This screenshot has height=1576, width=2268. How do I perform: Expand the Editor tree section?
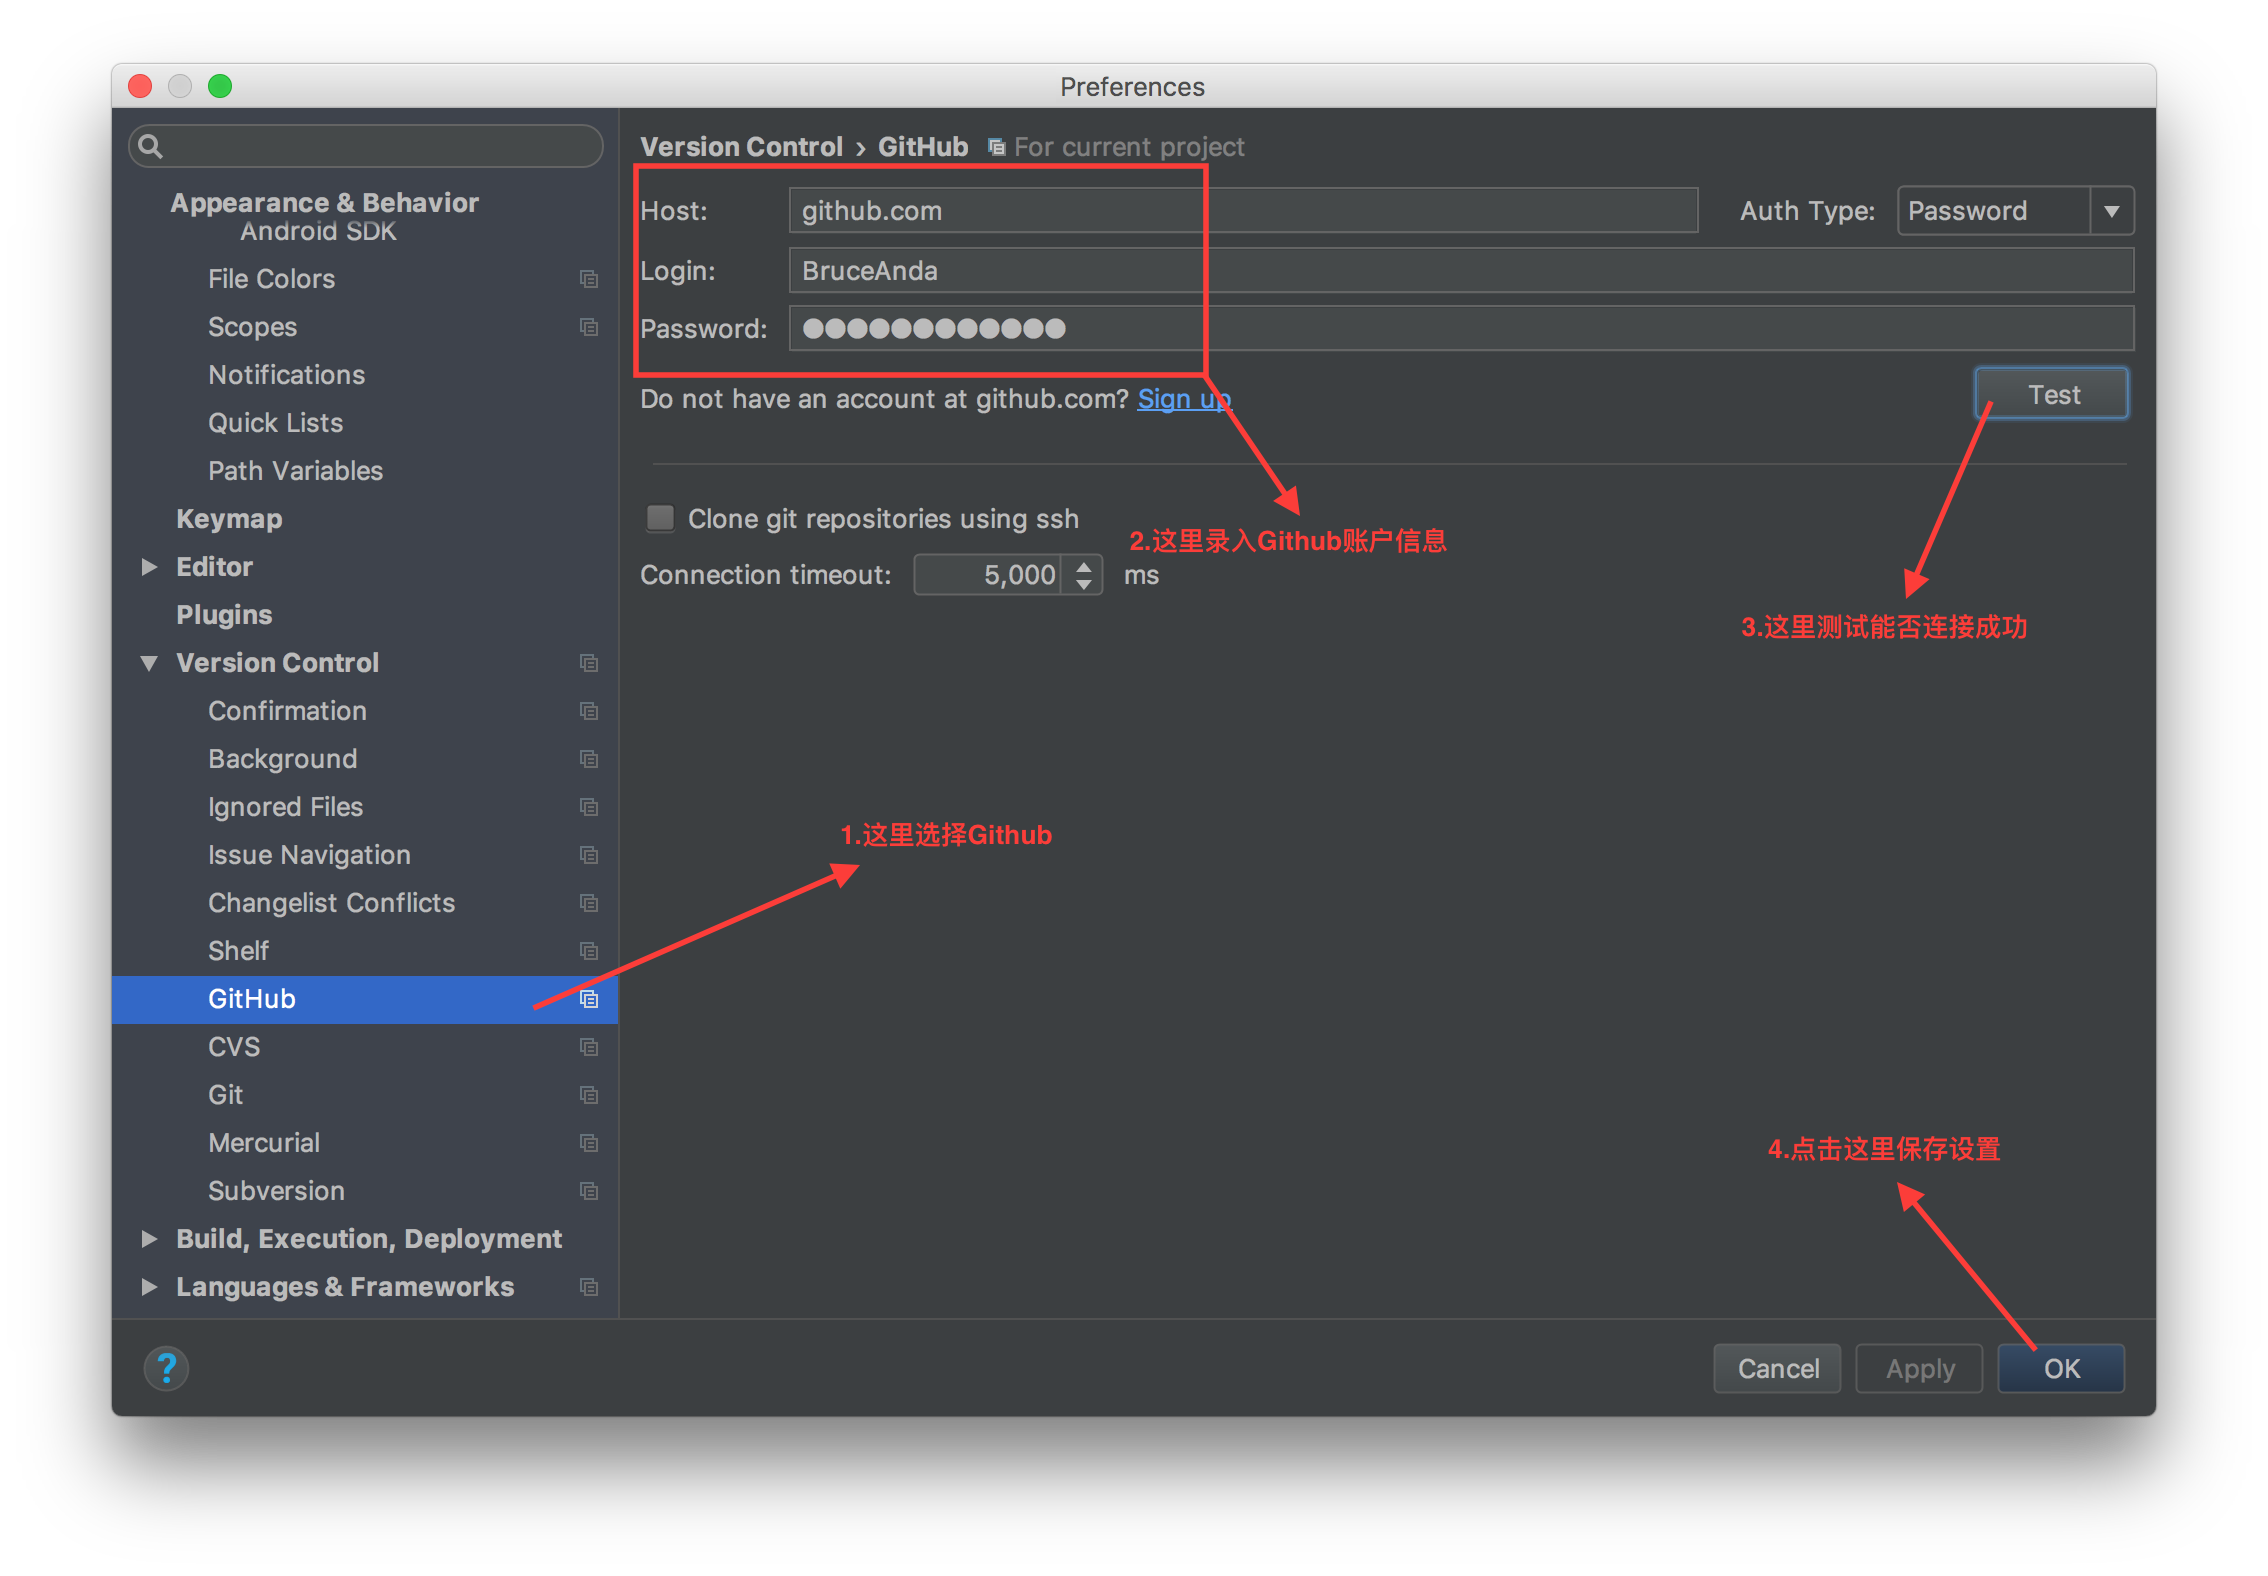click(150, 567)
